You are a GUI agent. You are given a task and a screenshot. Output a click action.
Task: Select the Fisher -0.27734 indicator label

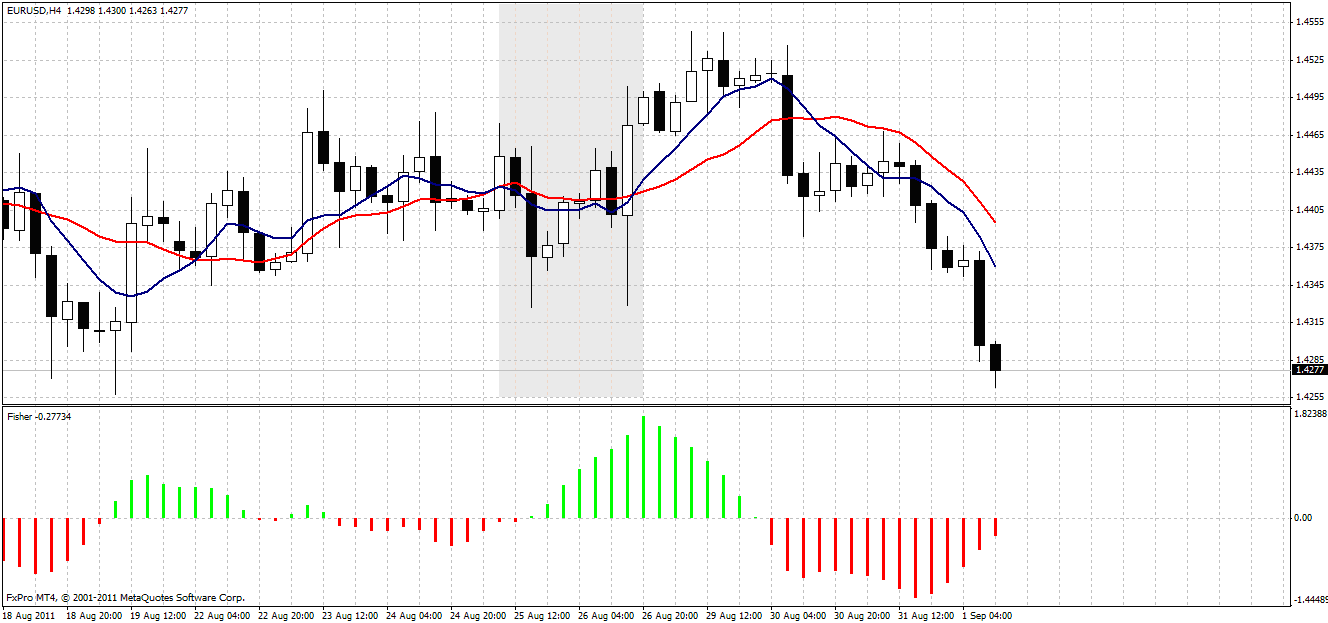(38, 415)
